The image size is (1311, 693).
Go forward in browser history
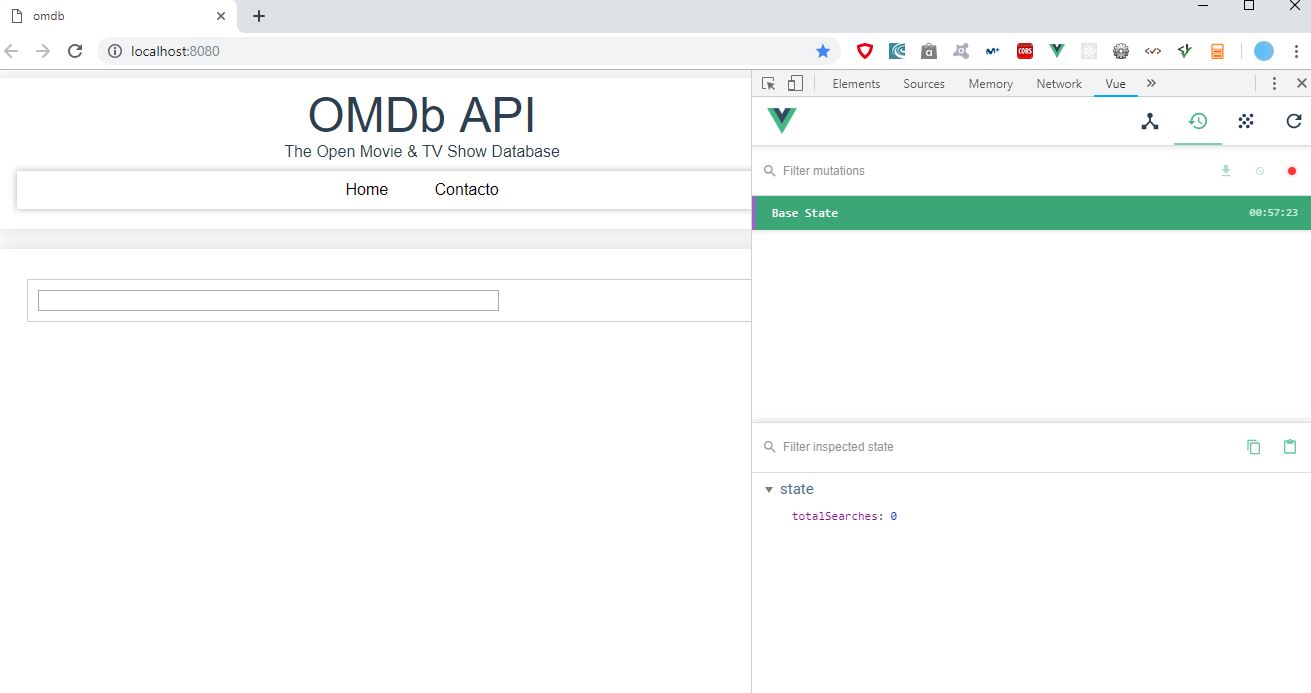(x=42, y=51)
